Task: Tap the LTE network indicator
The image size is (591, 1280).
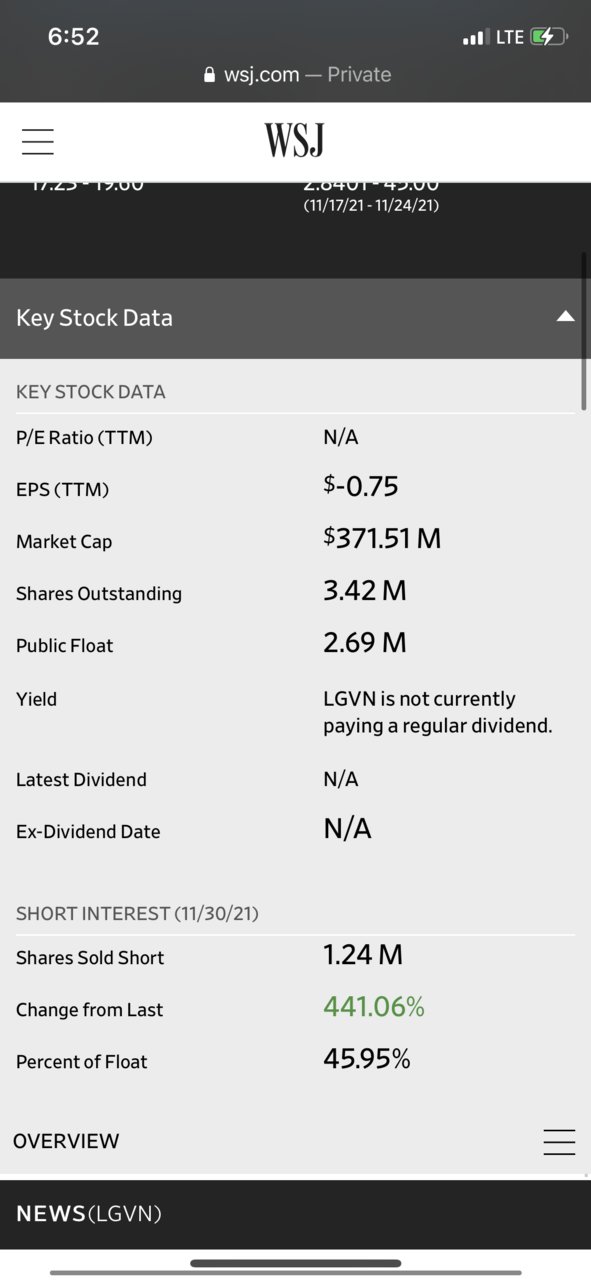Action: [510, 37]
